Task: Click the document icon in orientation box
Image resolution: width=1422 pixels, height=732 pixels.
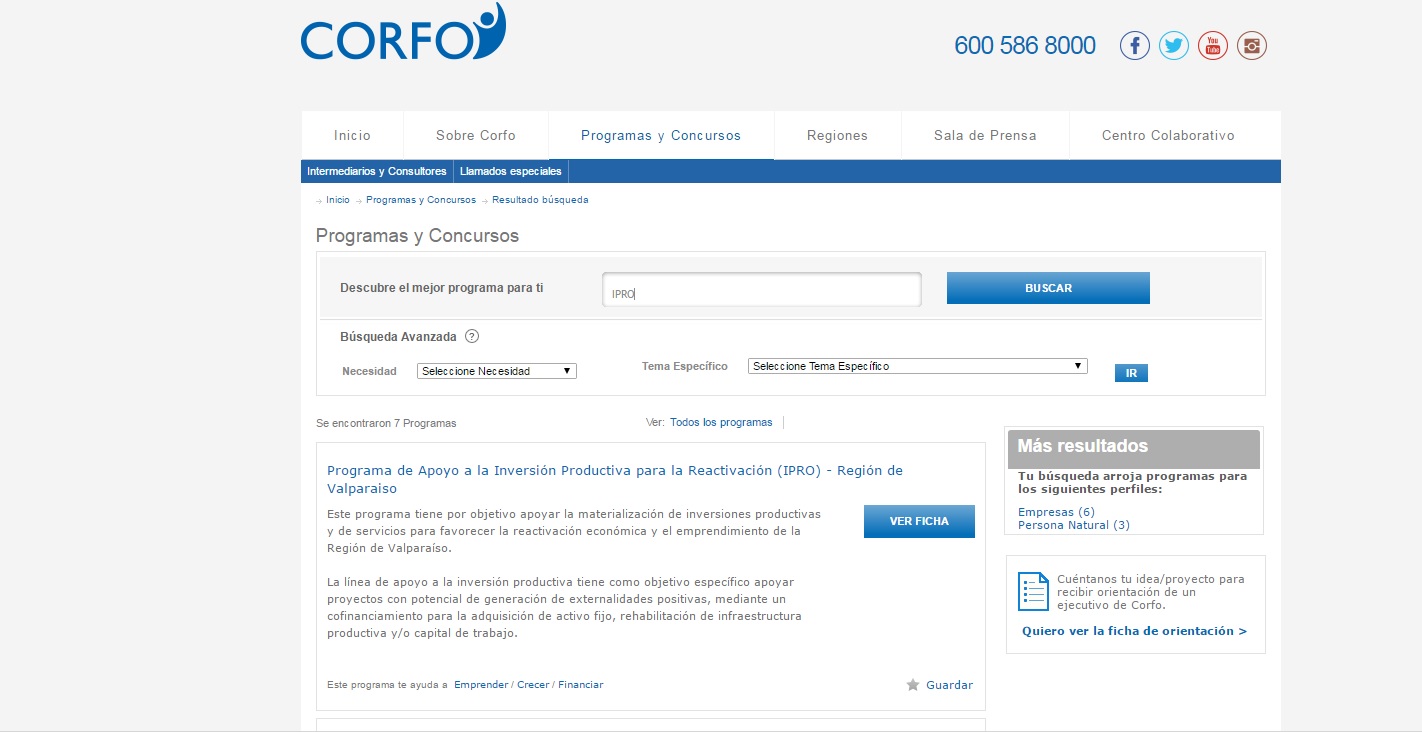Action: click(x=1032, y=591)
